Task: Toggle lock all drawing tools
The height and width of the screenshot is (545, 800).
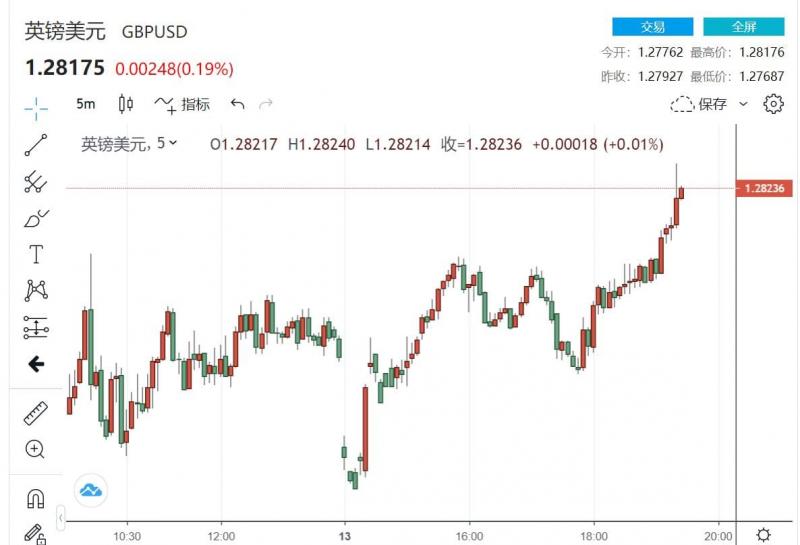Action: coord(36,533)
